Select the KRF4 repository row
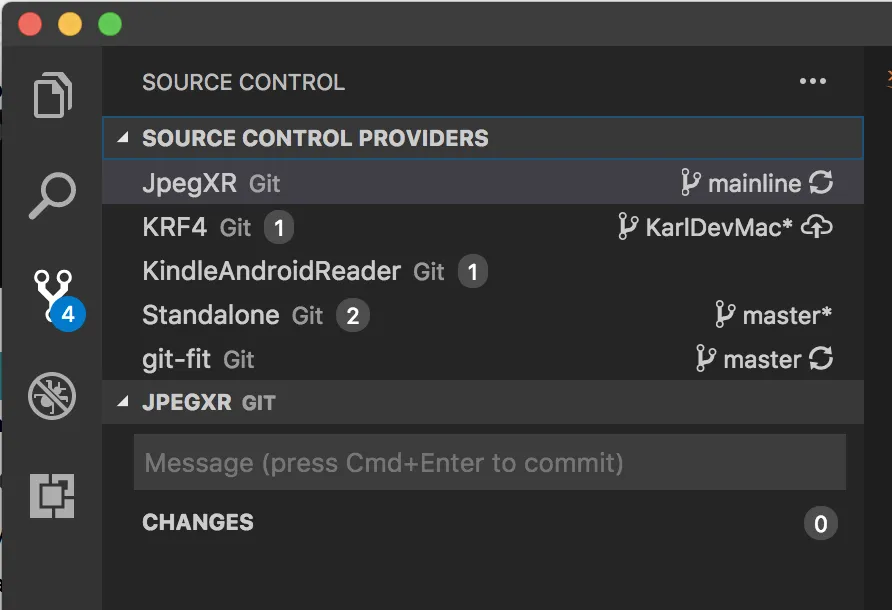The image size is (892, 610). [175, 227]
